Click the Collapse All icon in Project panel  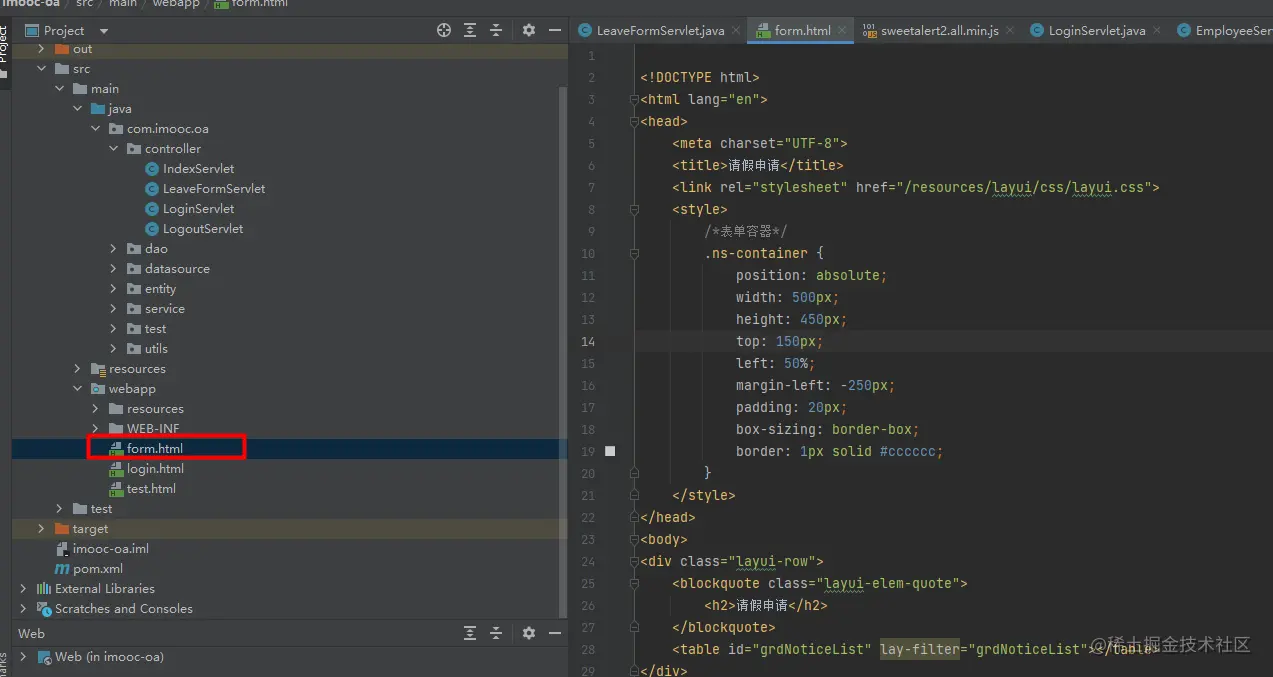495,31
